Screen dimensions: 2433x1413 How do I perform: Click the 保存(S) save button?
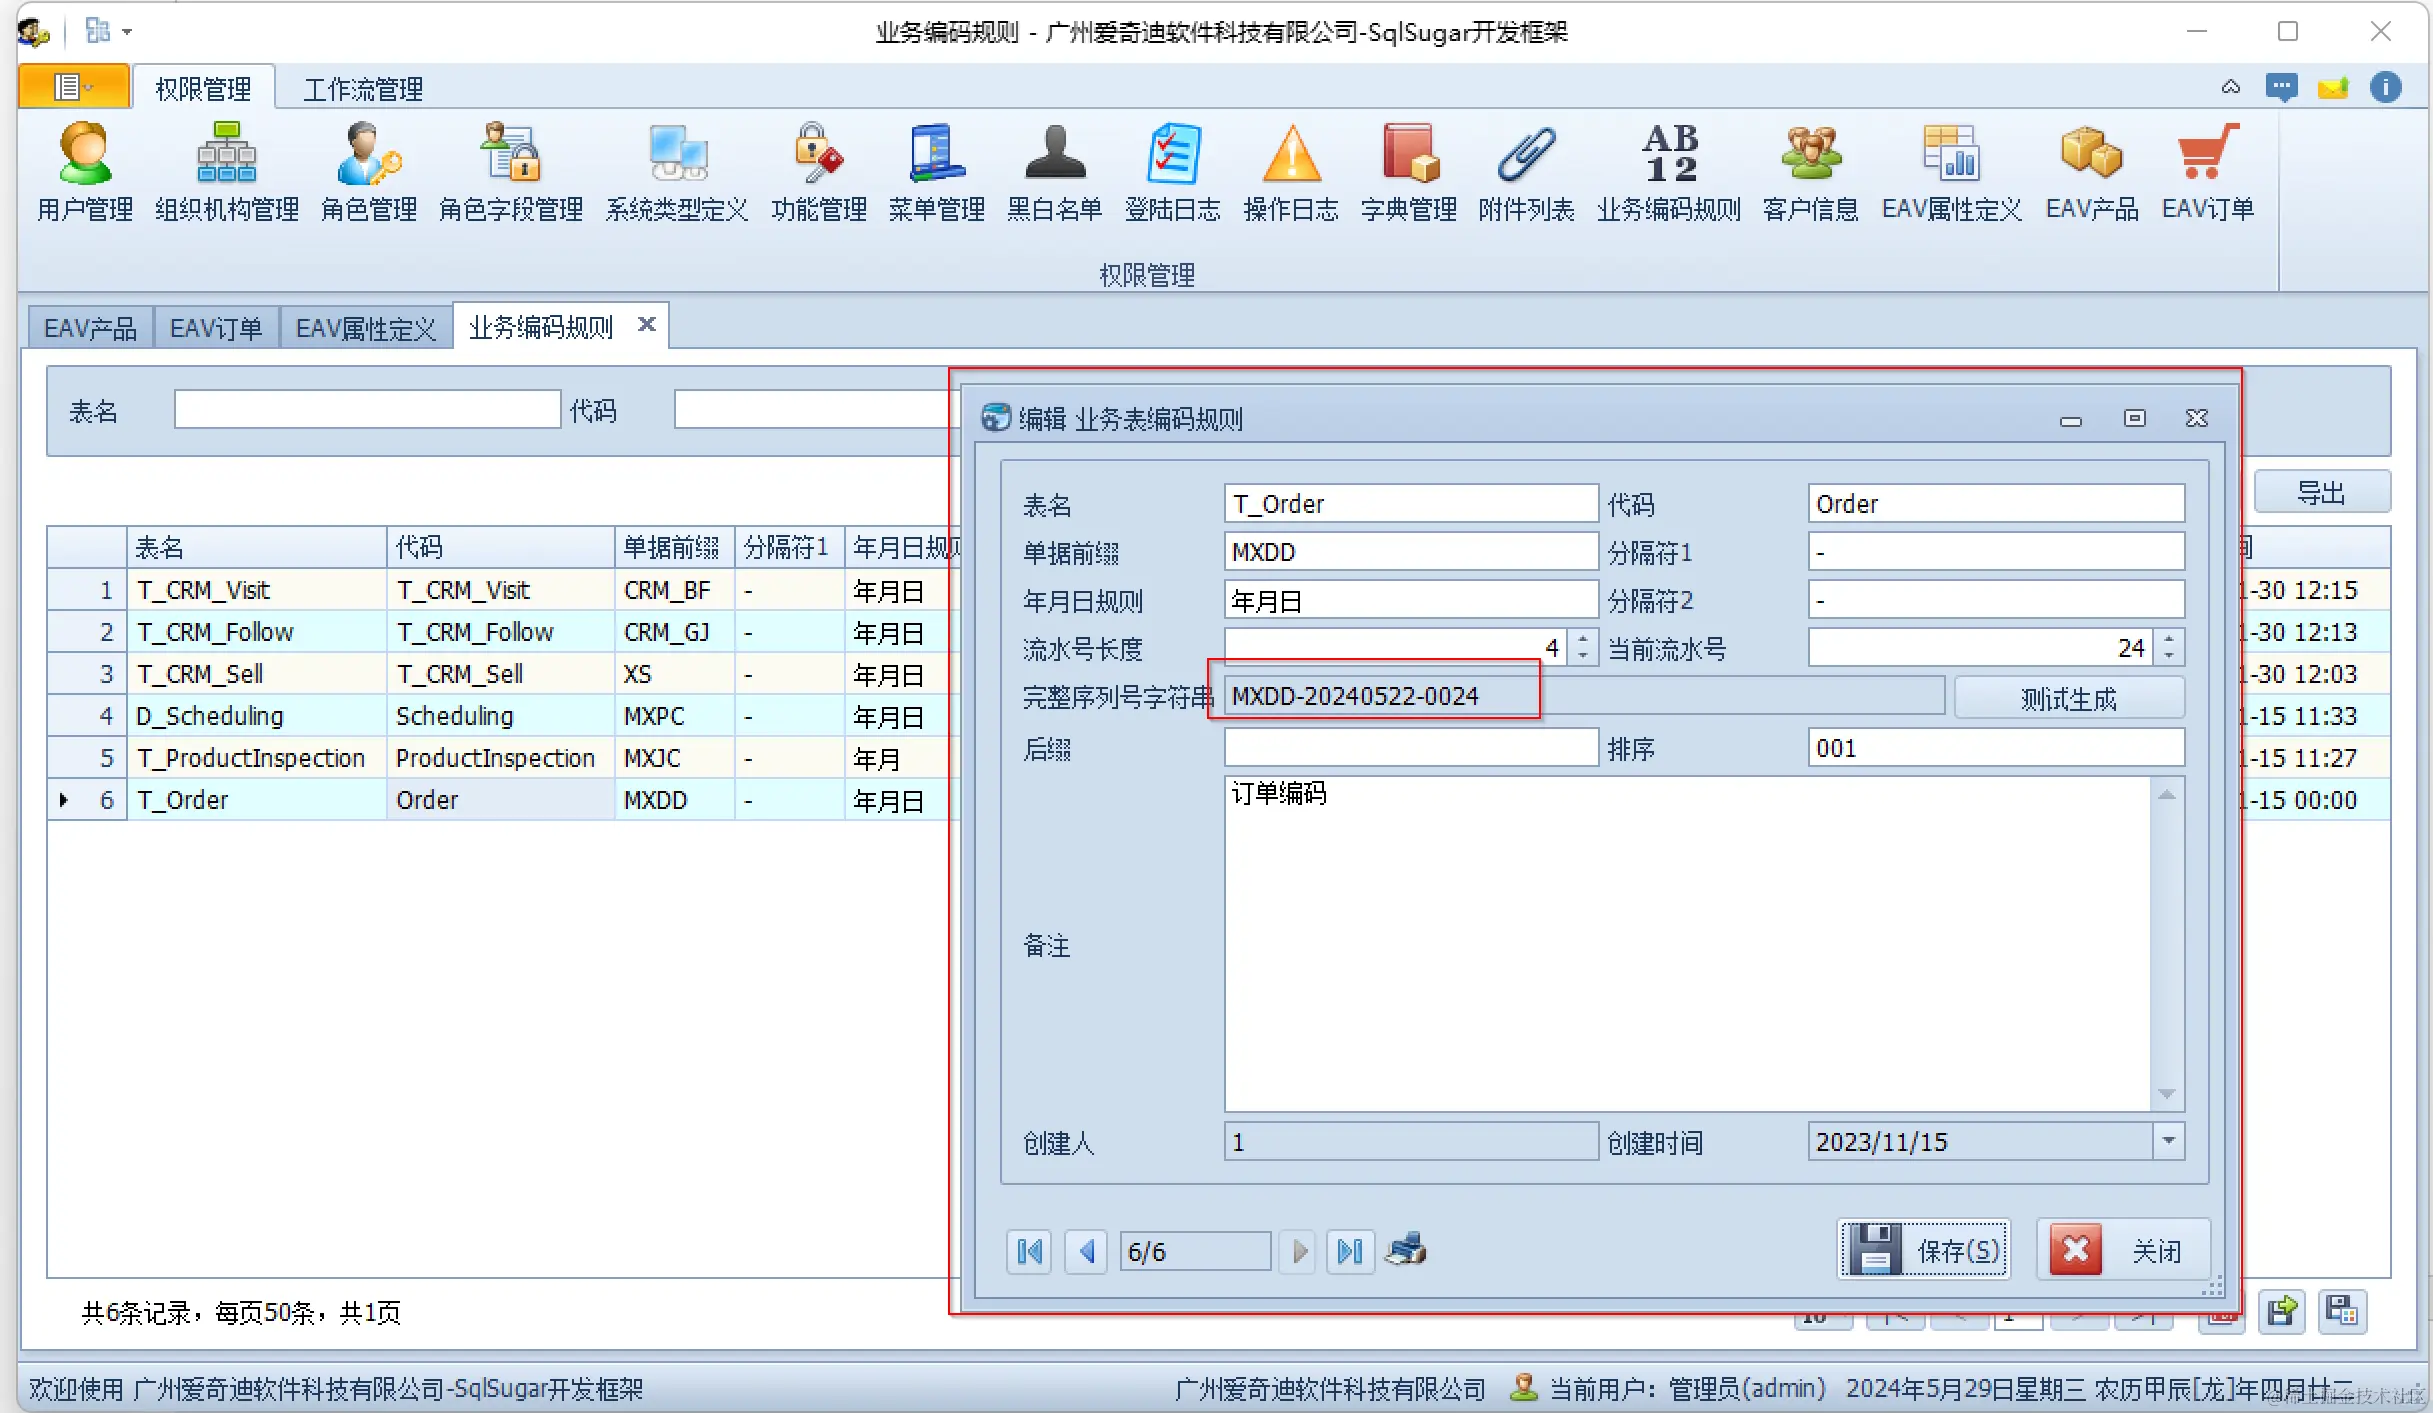1924,1250
